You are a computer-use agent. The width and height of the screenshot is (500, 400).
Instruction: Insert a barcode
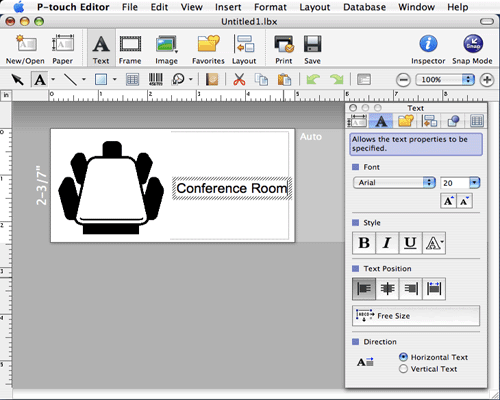(x=156, y=80)
